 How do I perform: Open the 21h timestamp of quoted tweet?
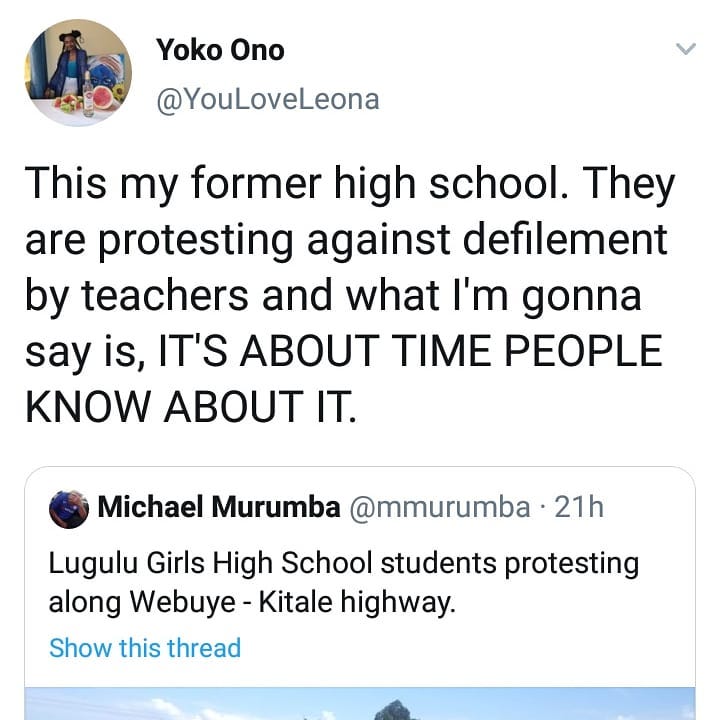580,507
